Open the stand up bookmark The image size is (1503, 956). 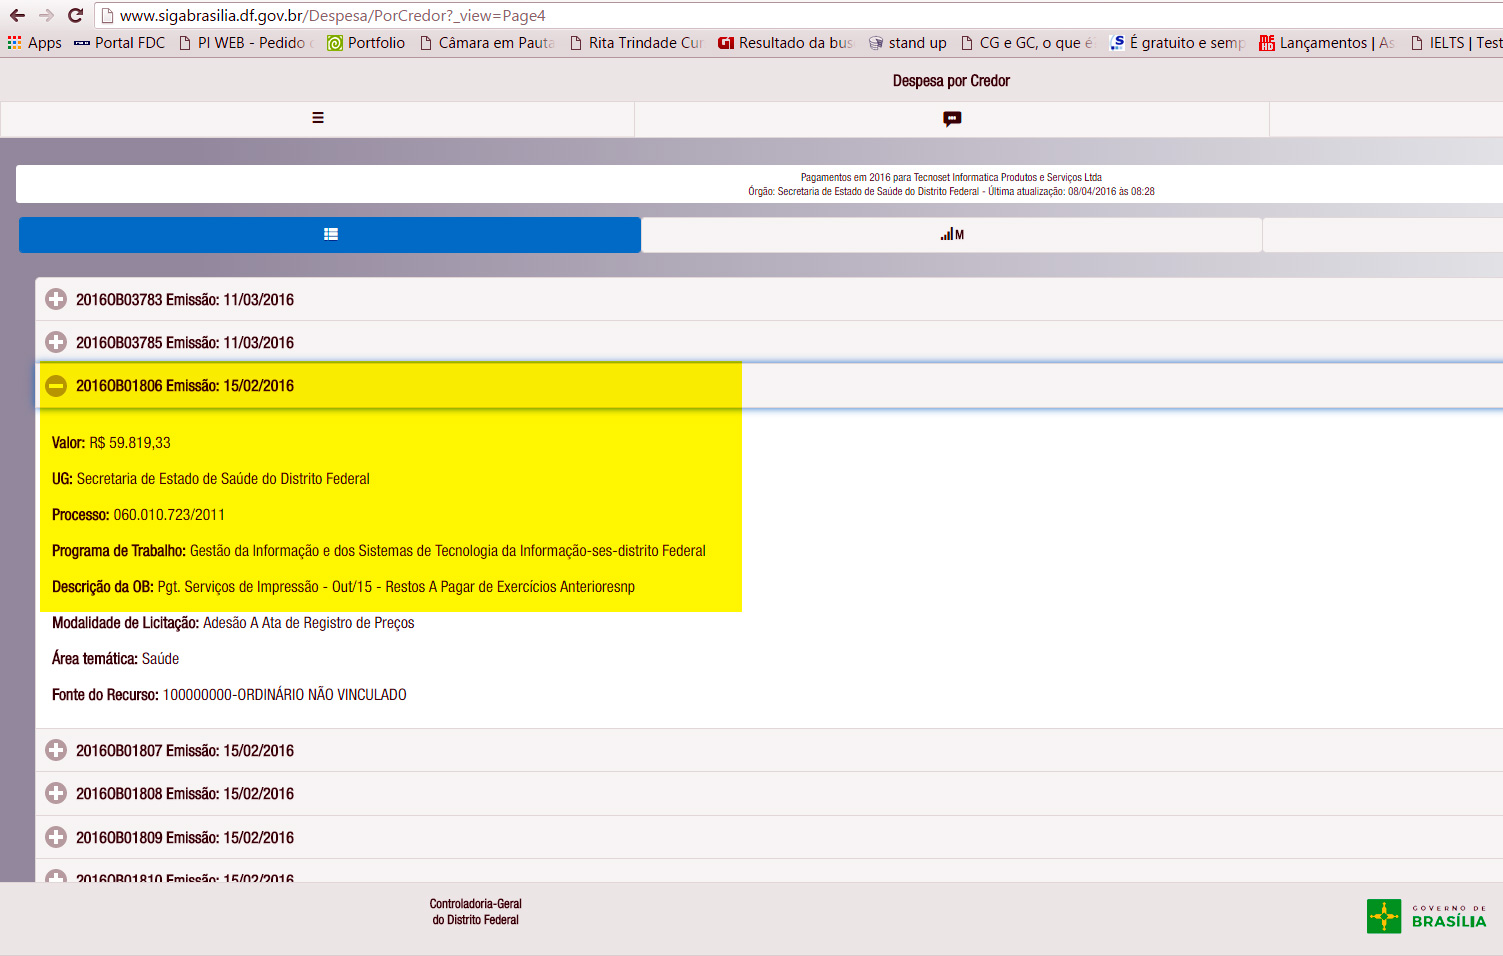tap(908, 43)
